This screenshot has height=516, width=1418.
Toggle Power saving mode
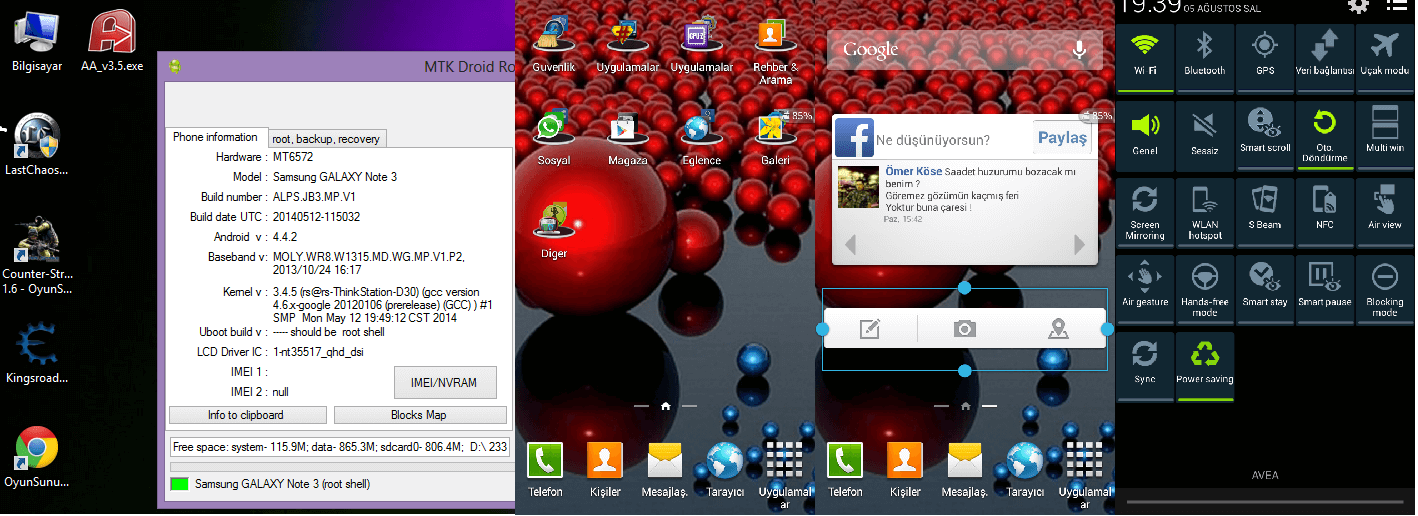1205,363
